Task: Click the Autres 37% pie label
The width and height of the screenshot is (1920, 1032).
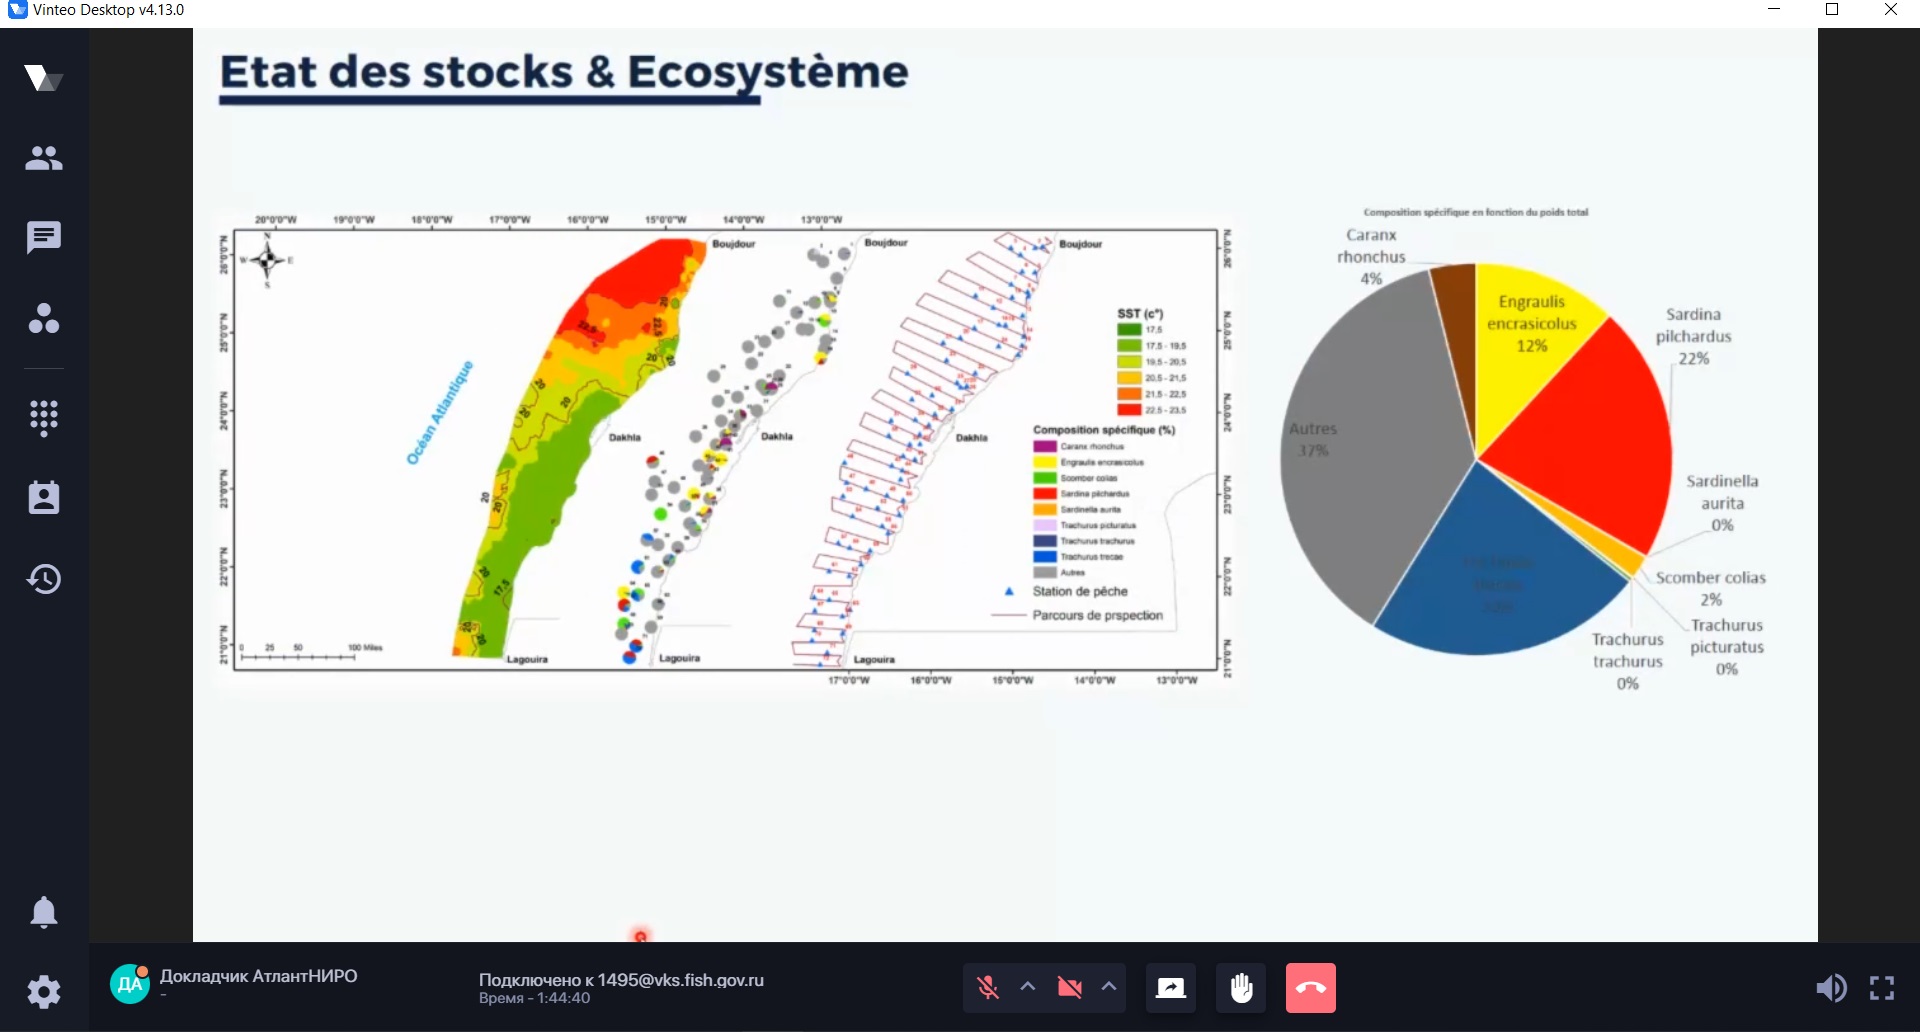Action: [1313, 439]
